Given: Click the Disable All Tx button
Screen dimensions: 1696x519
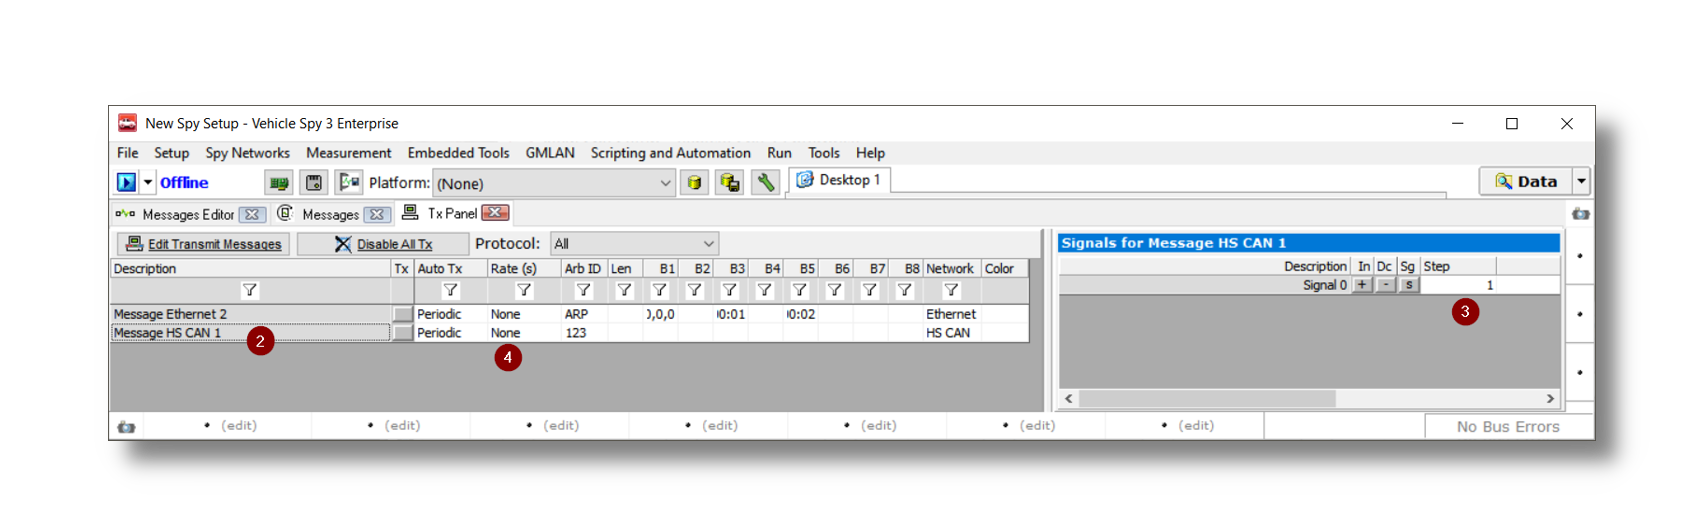Looking at the screenshot, I should point(383,244).
